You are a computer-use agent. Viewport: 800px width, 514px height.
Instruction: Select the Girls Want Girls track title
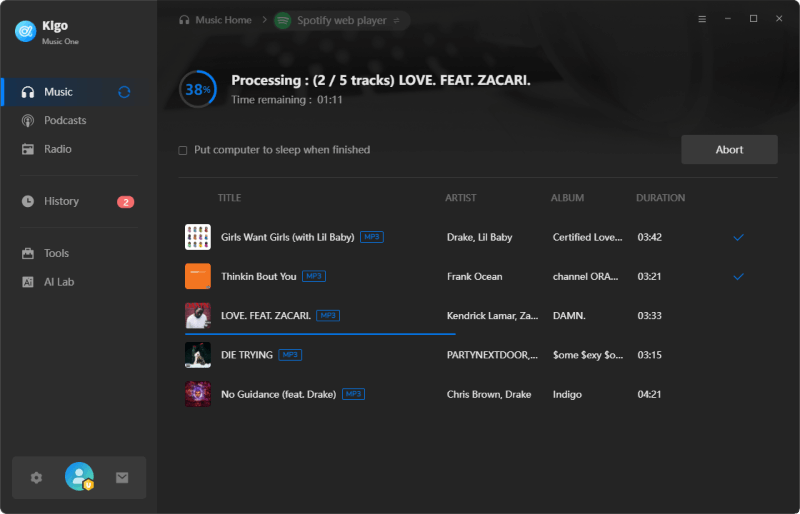(x=287, y=237)
